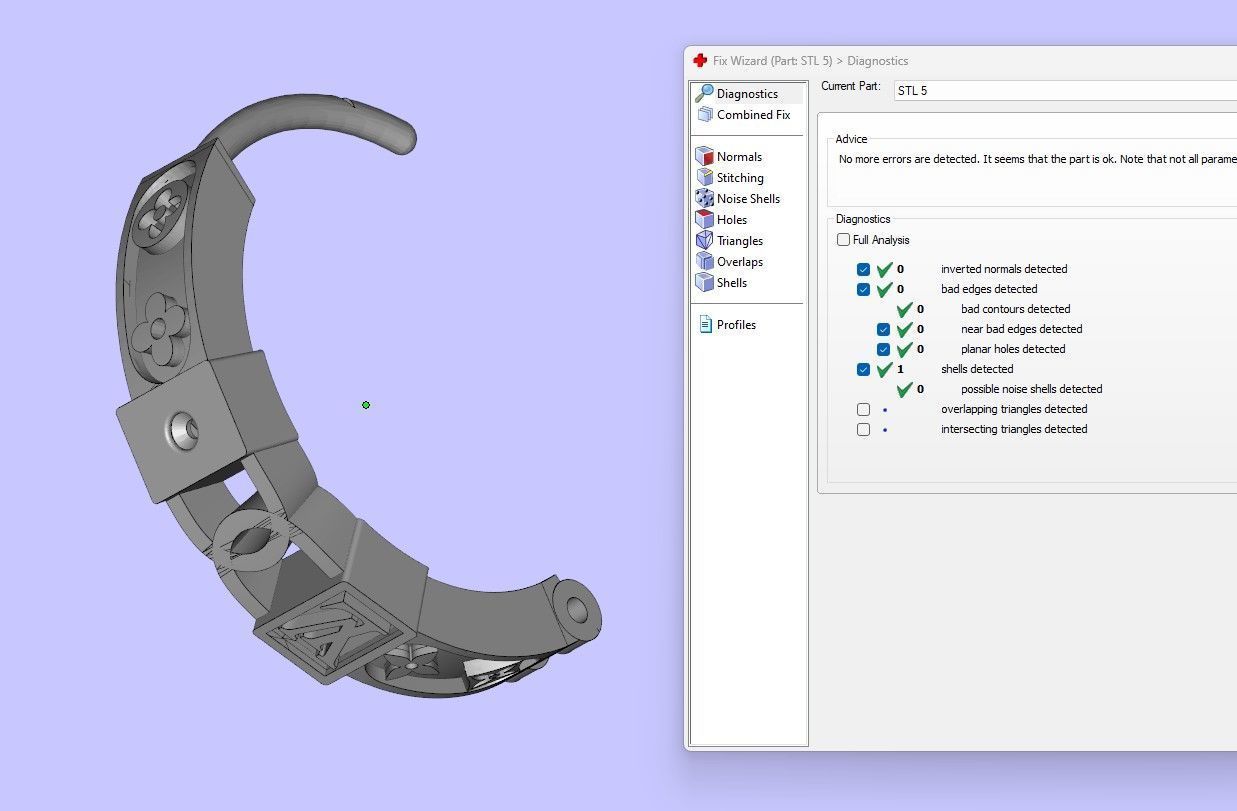Open the Shells tool icon
Viewport: 1237px width, 811px height.
(704, 282)
